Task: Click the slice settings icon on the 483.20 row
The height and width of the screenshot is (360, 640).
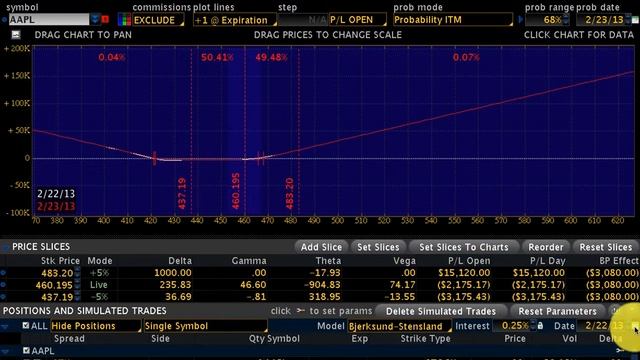Action: tap(3, 273)
